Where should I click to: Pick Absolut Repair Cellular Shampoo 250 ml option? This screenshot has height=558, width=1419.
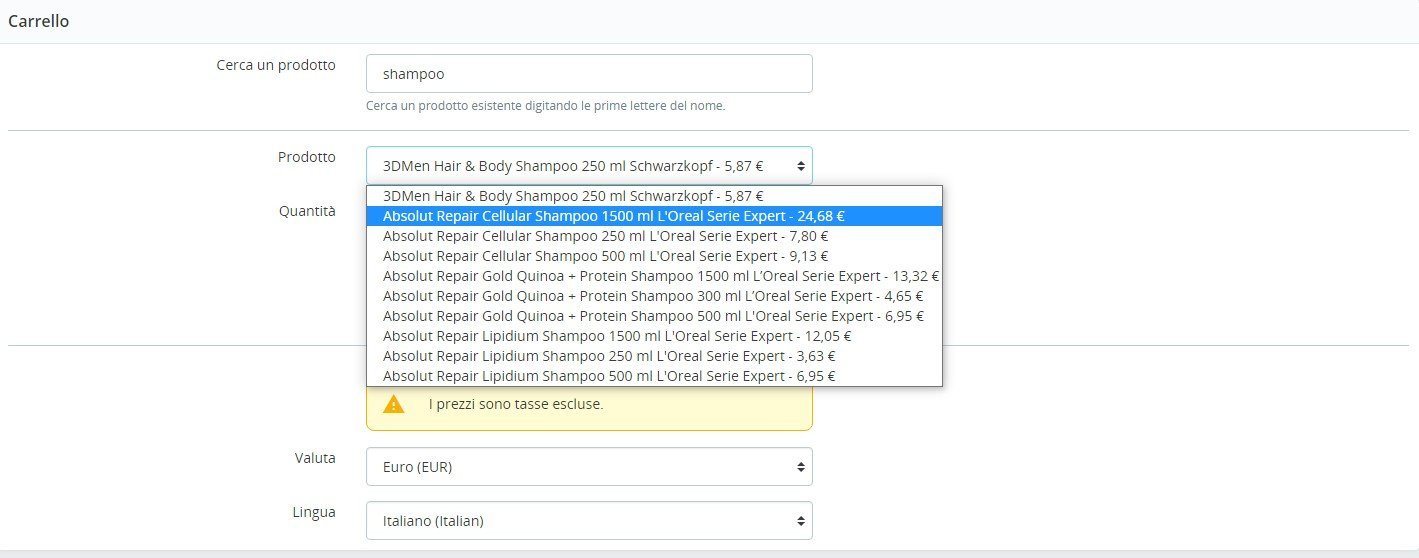click(x=654, y=236)
